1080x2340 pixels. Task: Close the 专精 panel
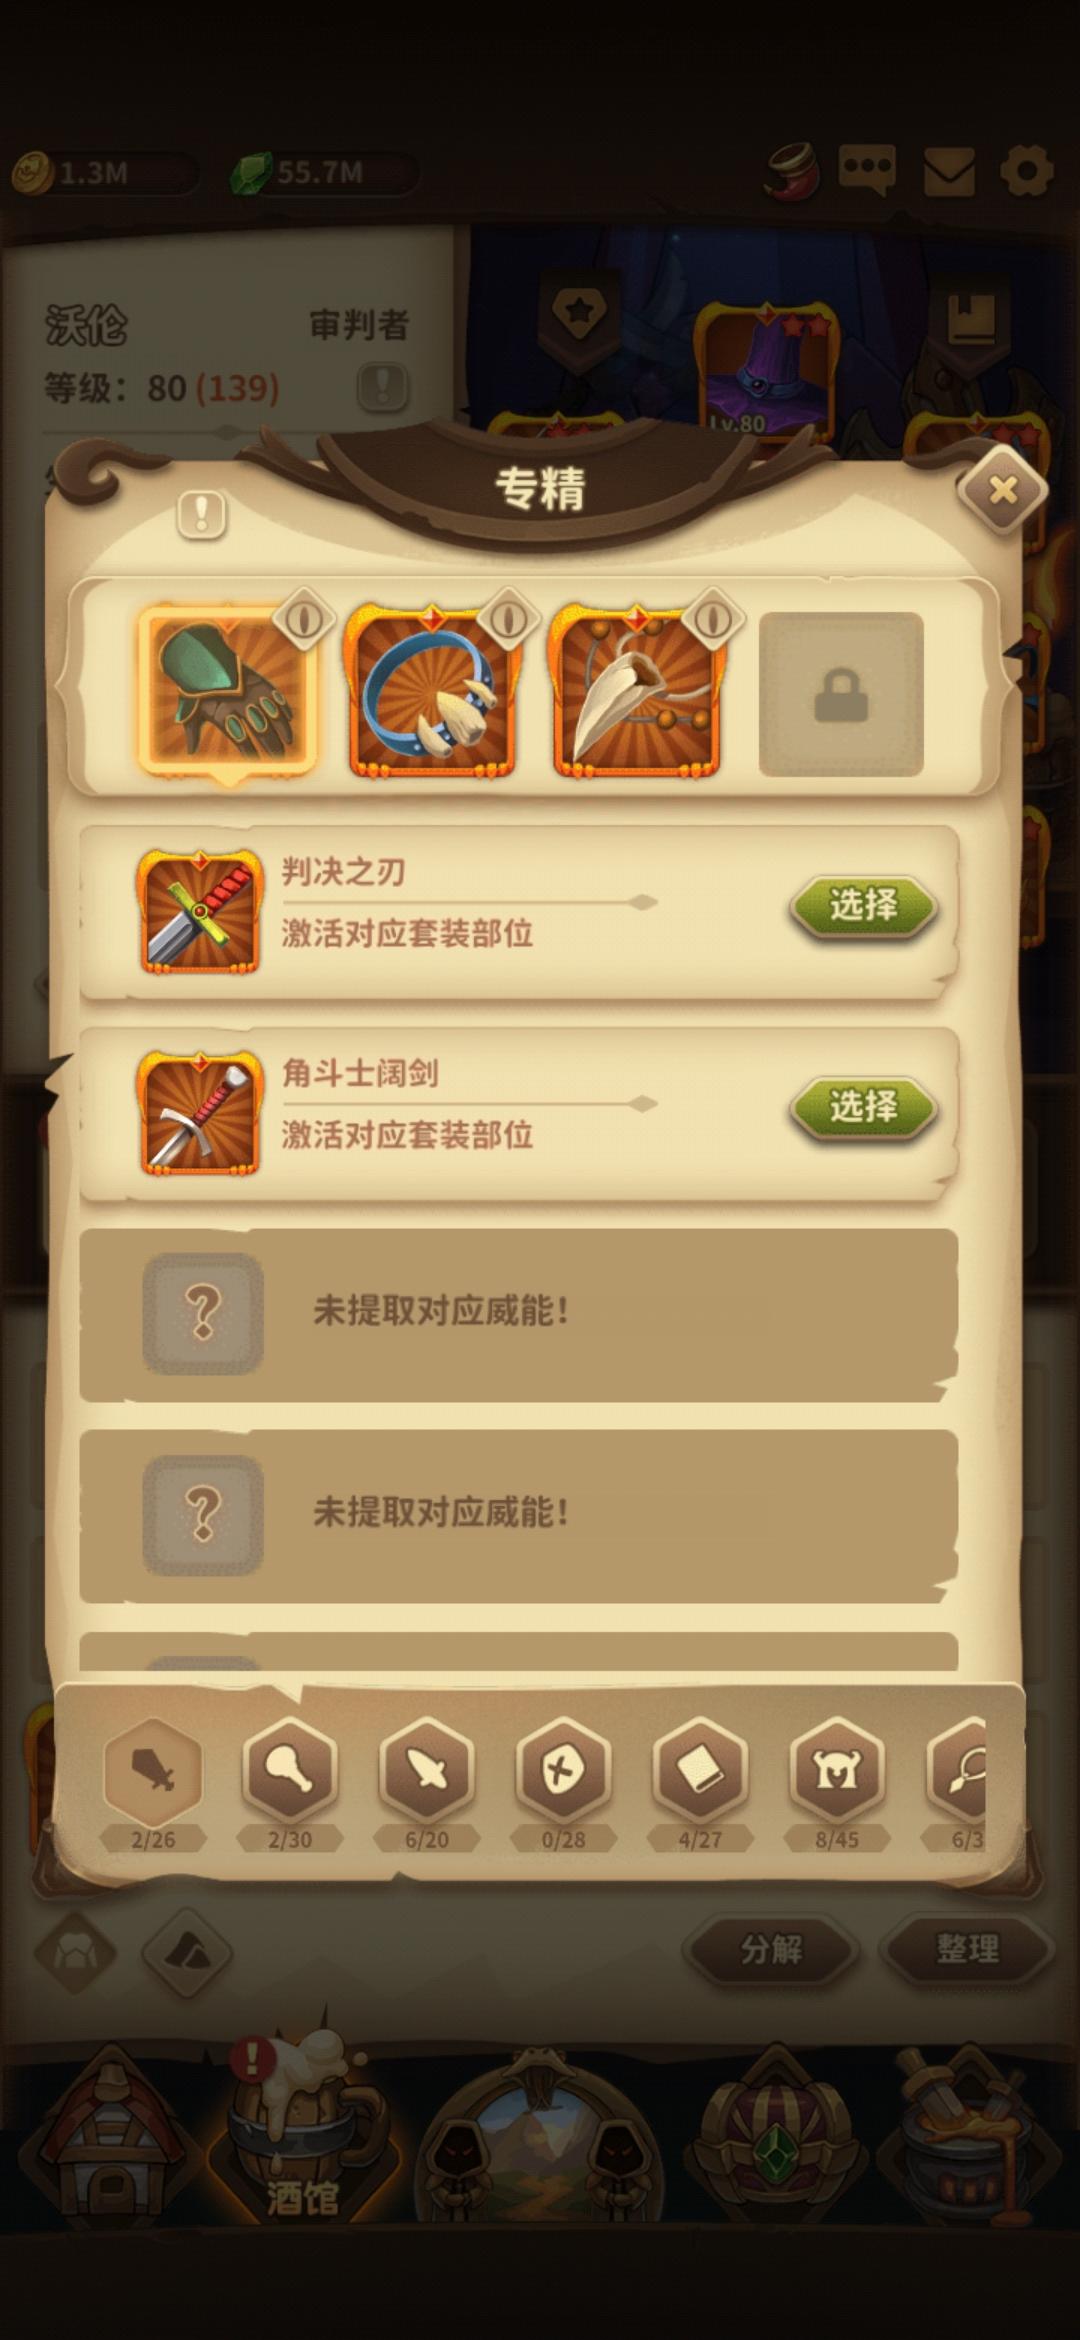pos(1002,490)
